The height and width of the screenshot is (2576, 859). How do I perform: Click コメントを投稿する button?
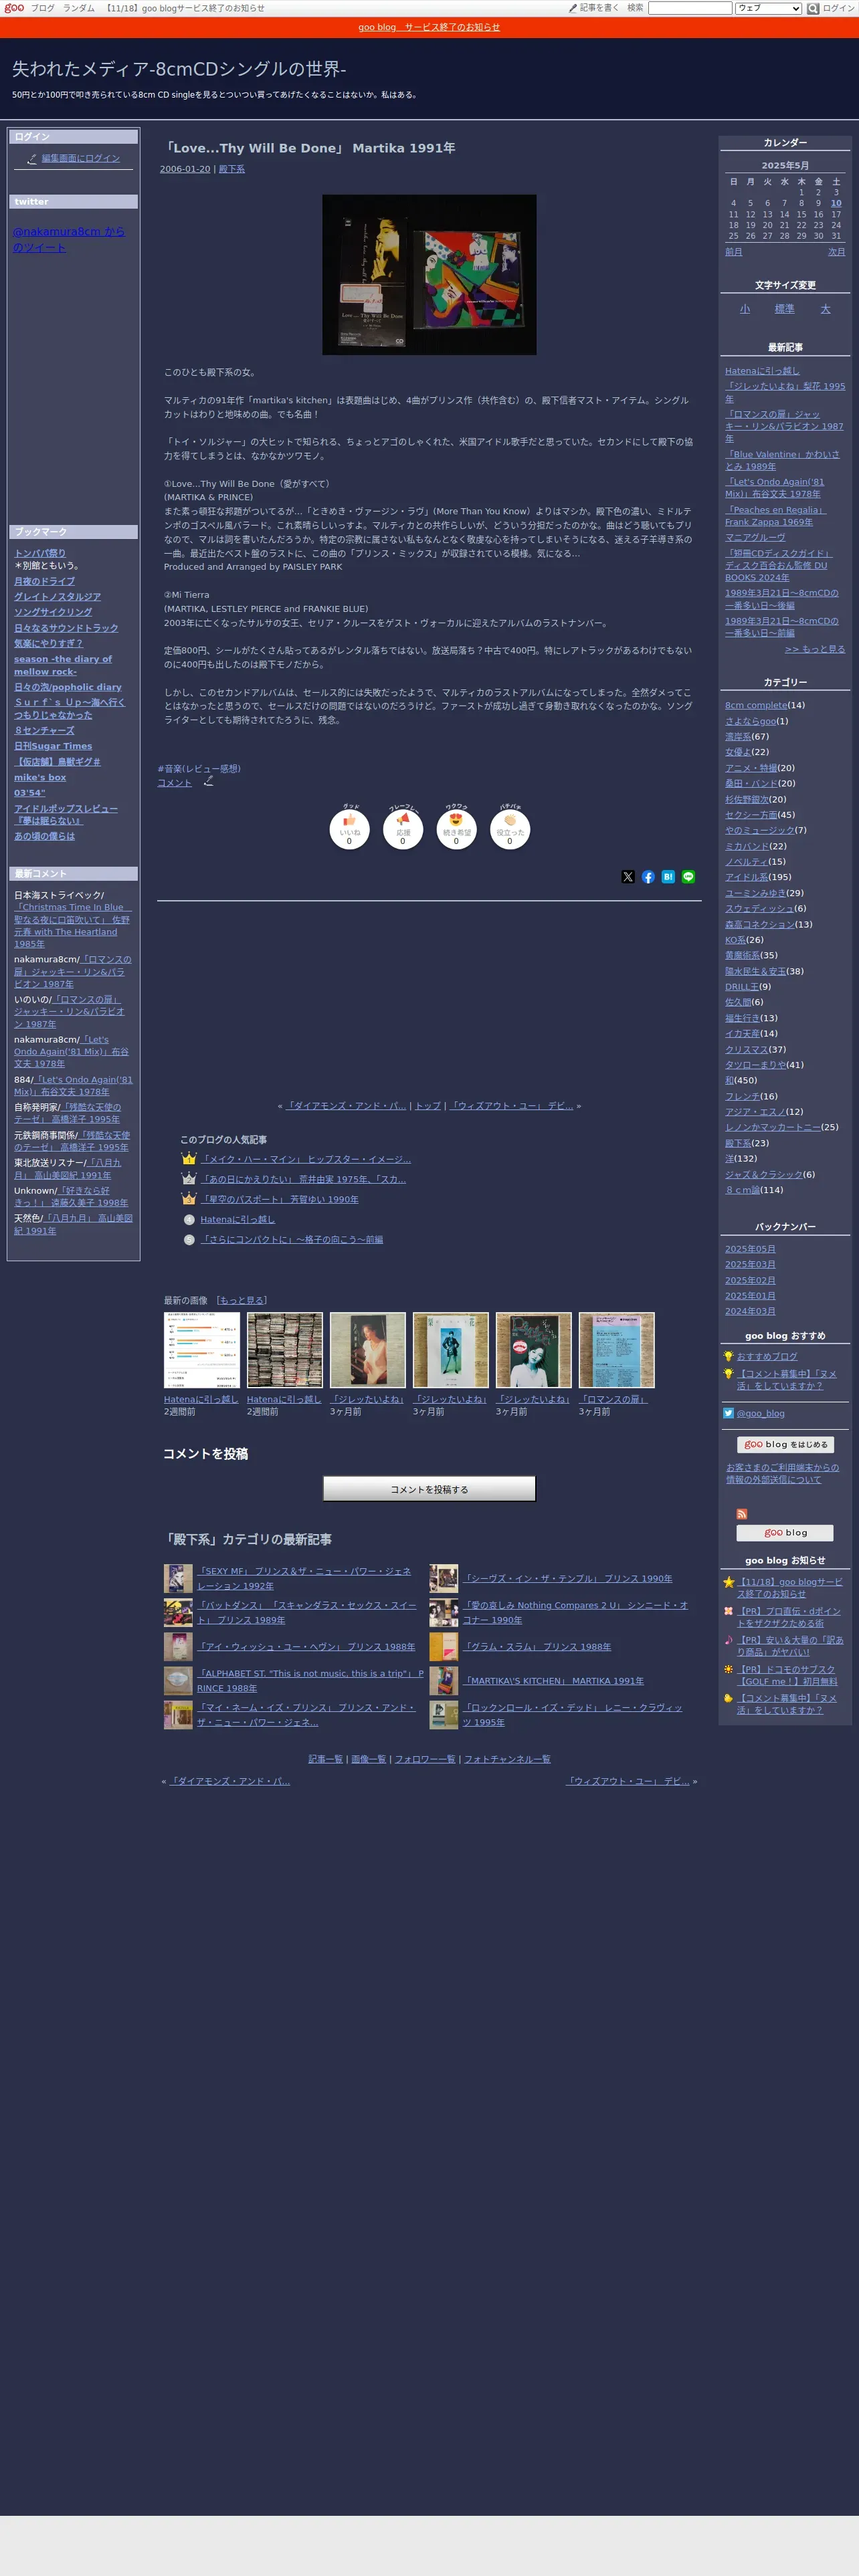429,1489
